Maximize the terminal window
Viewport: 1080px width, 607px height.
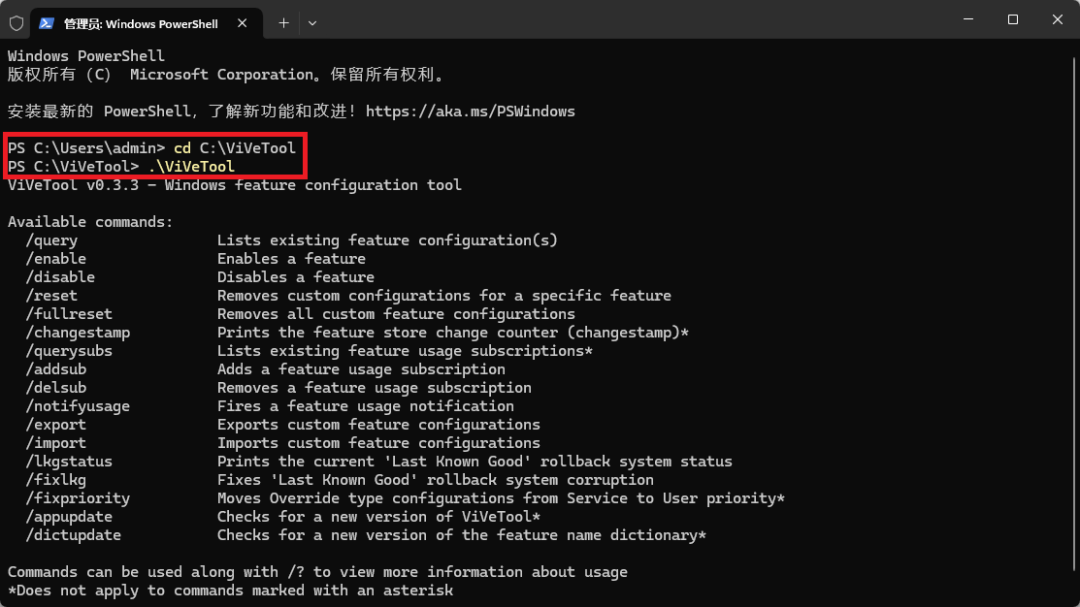[x=1012, y=19]
